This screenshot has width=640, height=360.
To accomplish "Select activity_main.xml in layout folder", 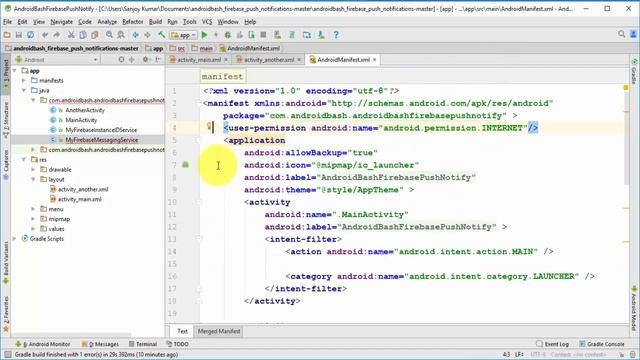I will pos(80,199).
